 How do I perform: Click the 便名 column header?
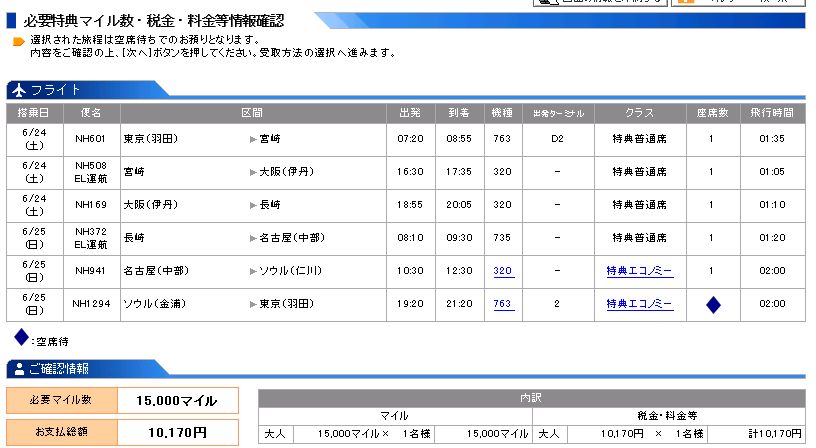(91, 112)
